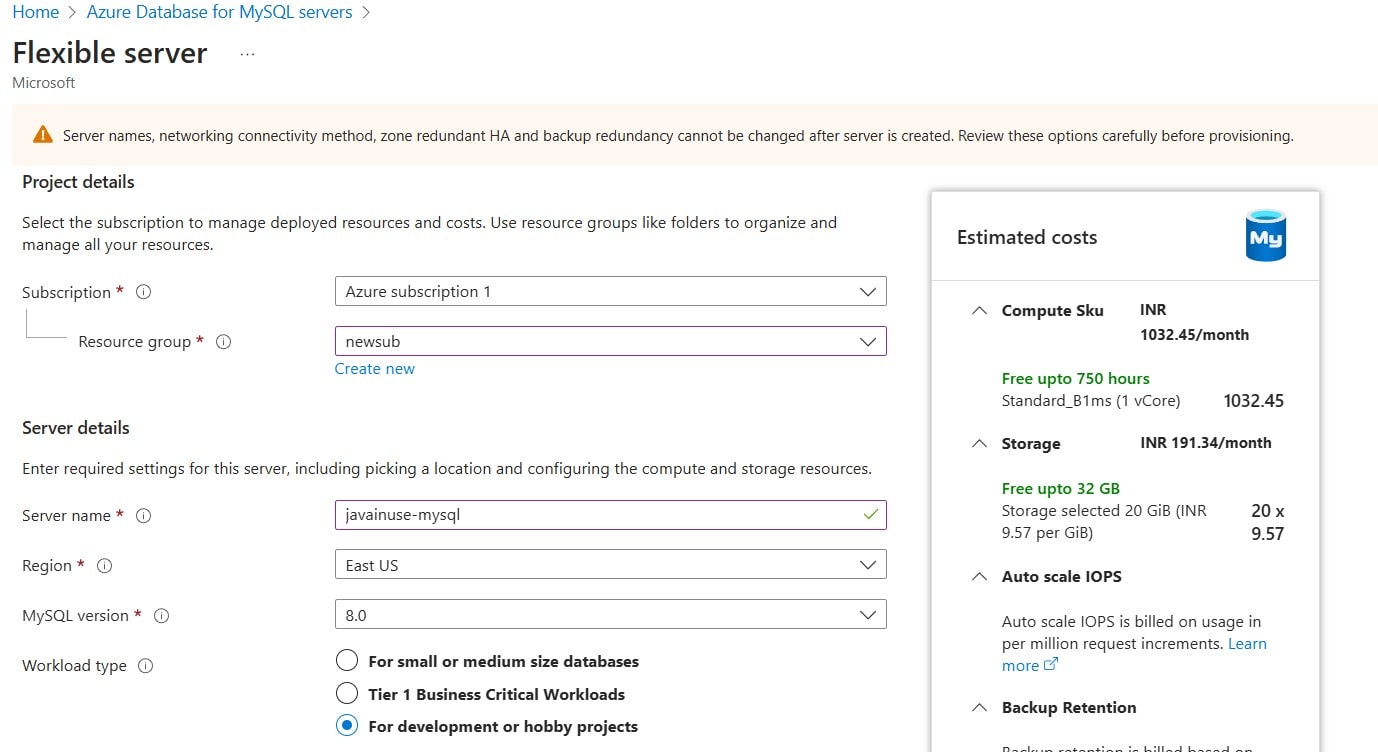
Task: Click the Resource group info icon
Action: click(x=224, y=342)
